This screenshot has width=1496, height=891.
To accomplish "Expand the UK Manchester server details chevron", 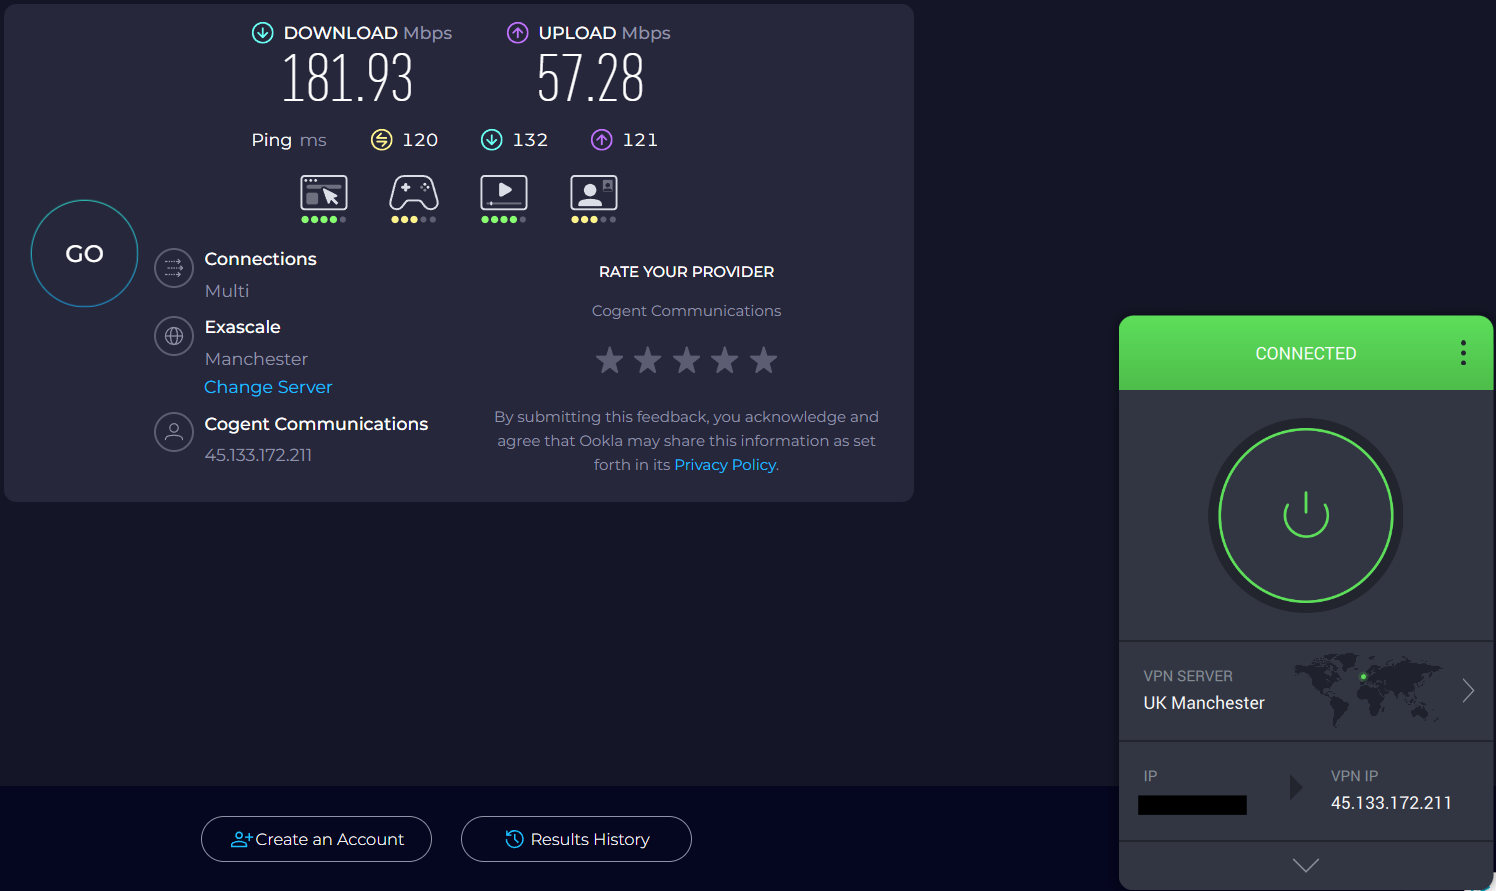I will 1468,690.
